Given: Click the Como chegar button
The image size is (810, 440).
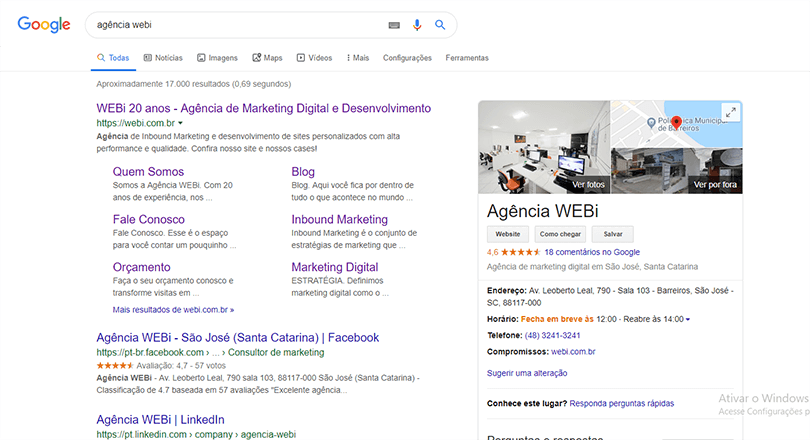Looking at the screenshot, I should tap(560, 234).
